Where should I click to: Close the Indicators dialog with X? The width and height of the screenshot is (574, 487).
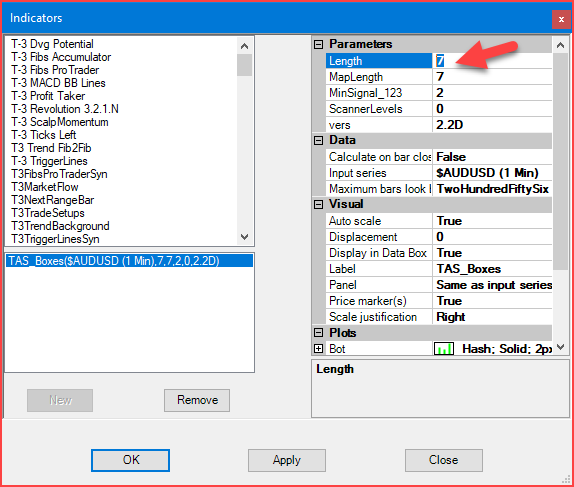point(561,19)
